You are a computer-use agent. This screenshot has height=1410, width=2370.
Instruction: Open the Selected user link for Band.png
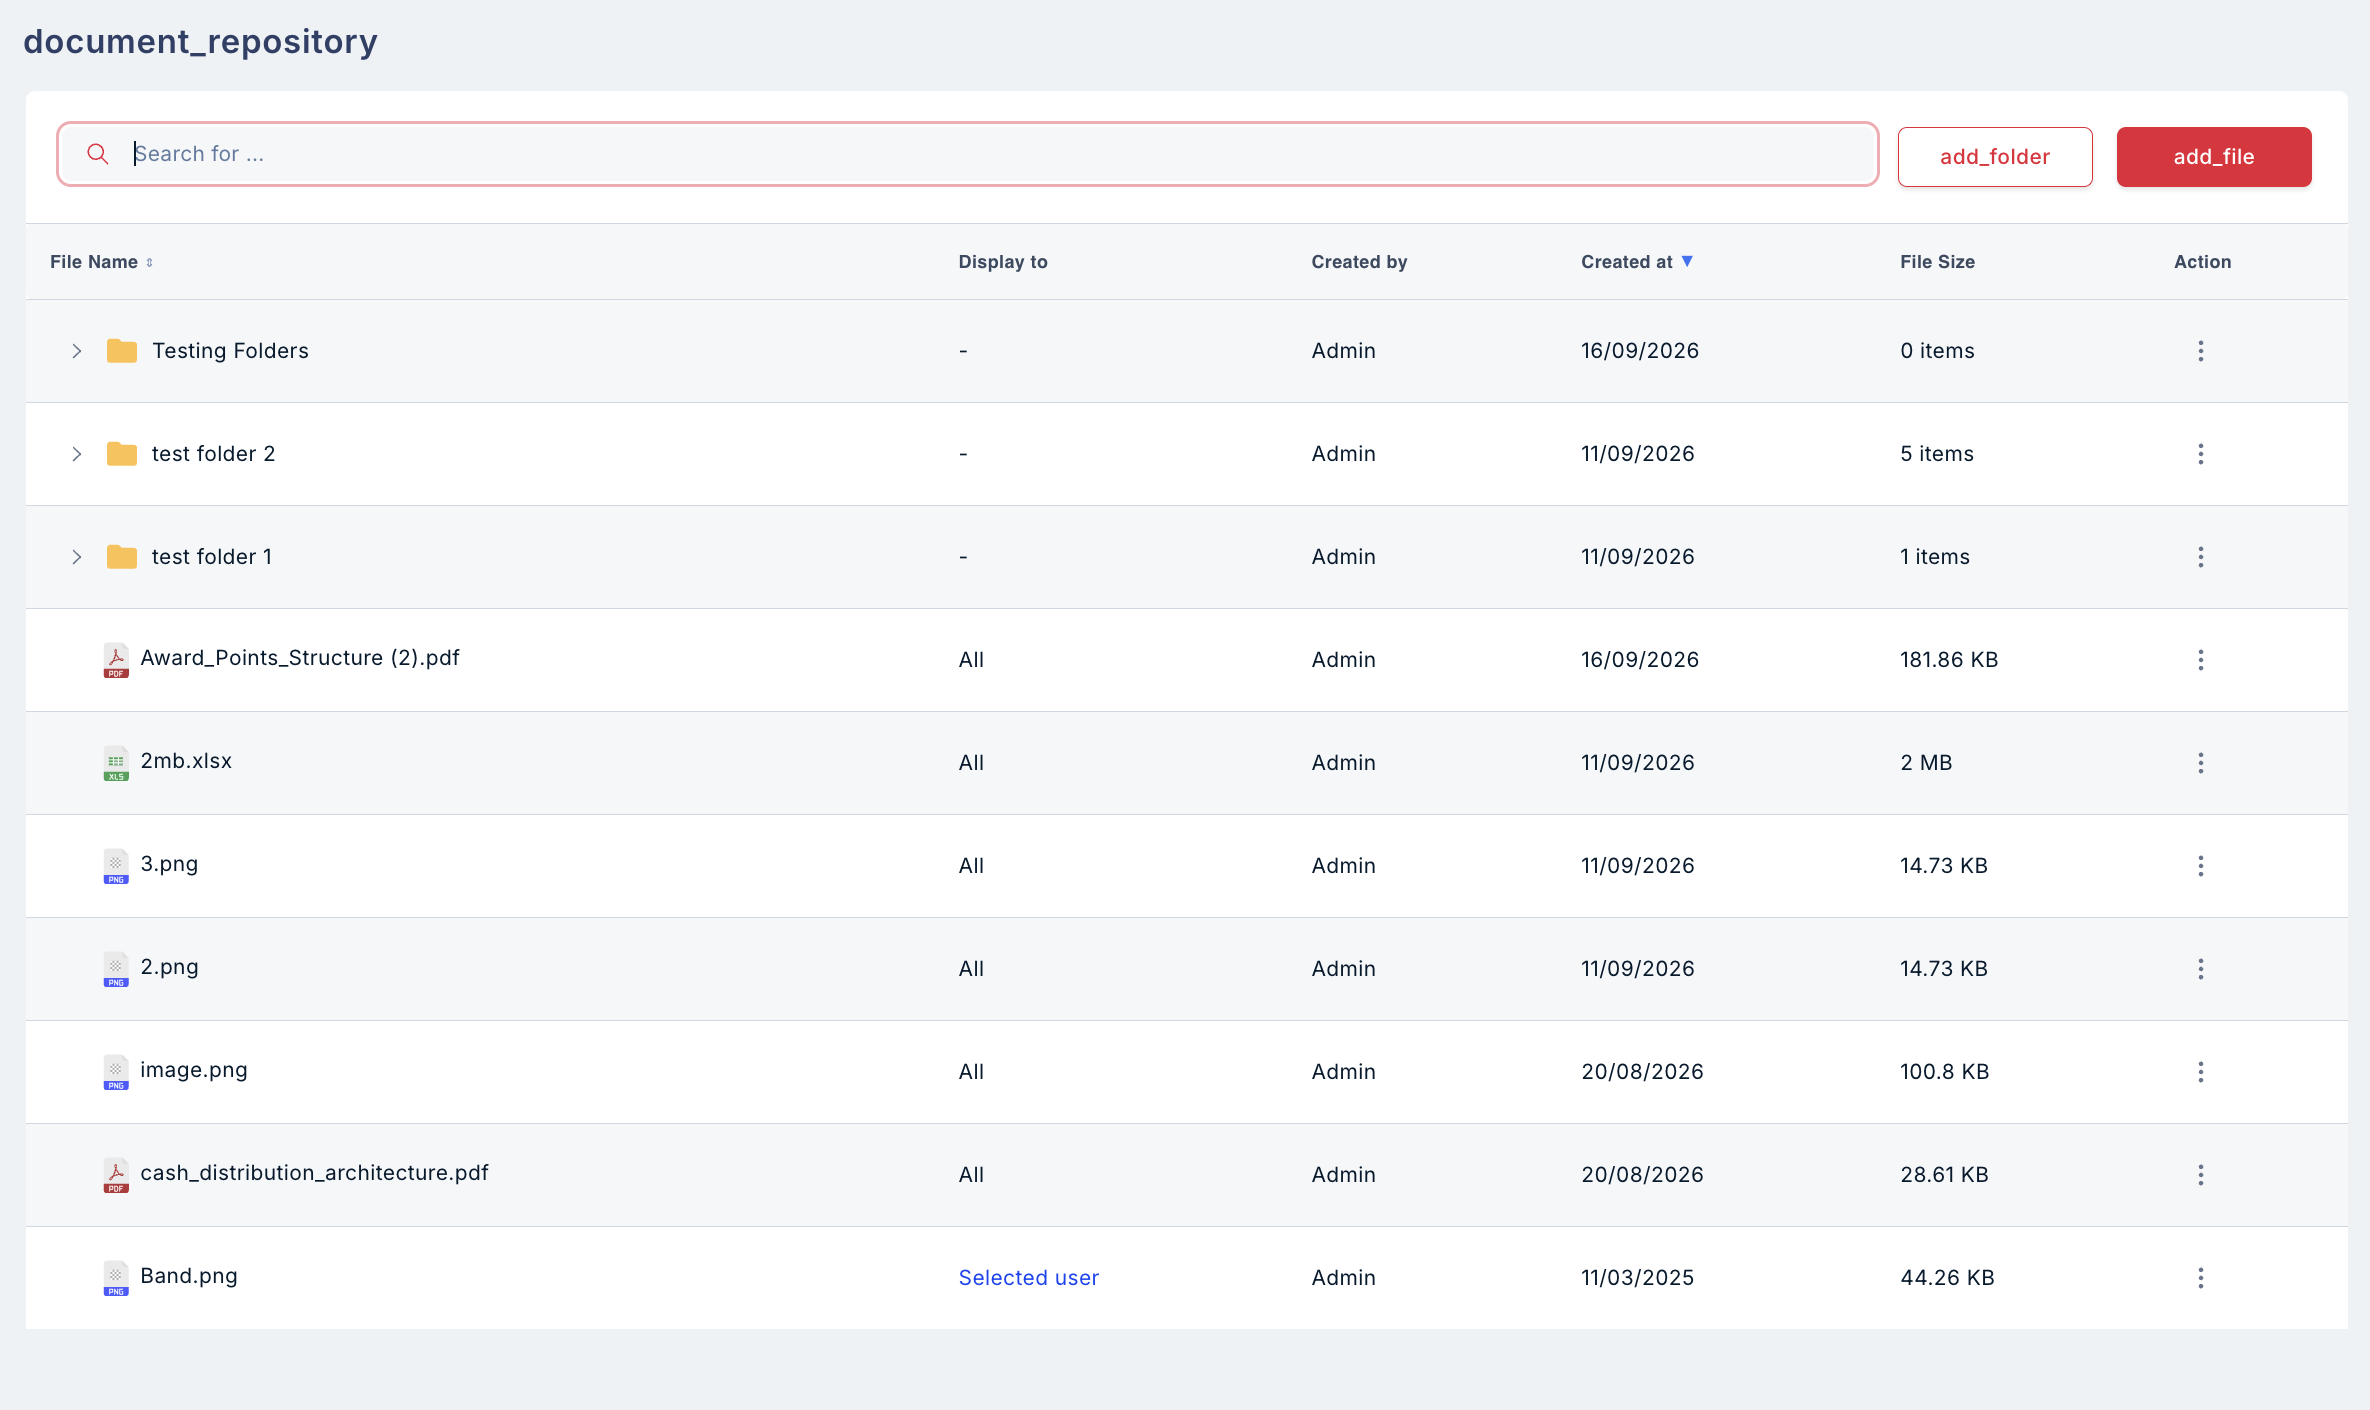[1028, 1278]
